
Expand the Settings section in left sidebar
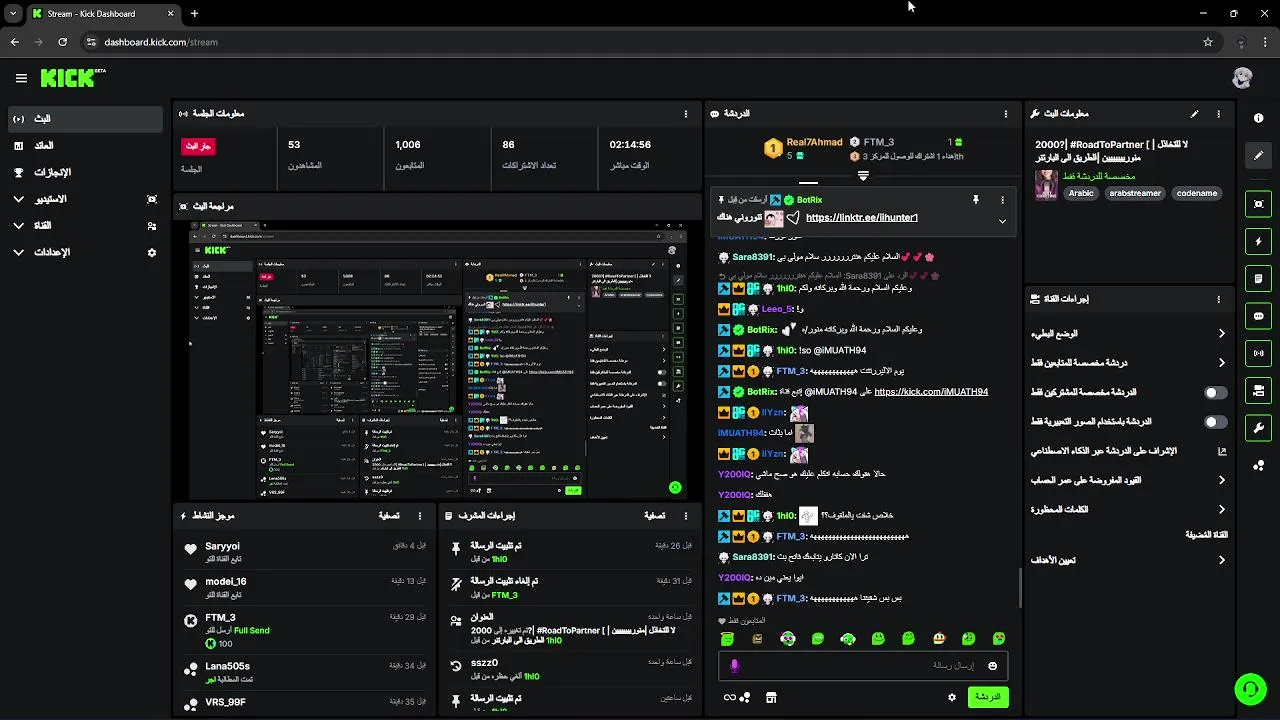point(84,253)
